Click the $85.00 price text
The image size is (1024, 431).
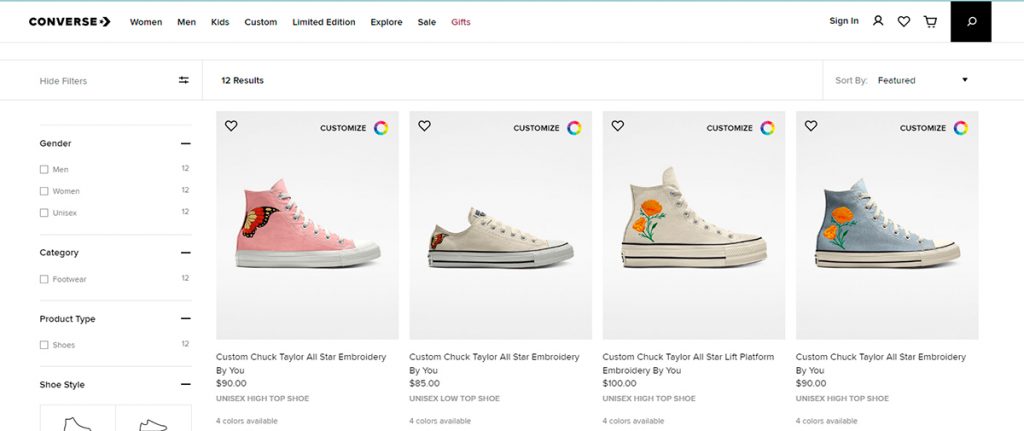pos(424,383)
